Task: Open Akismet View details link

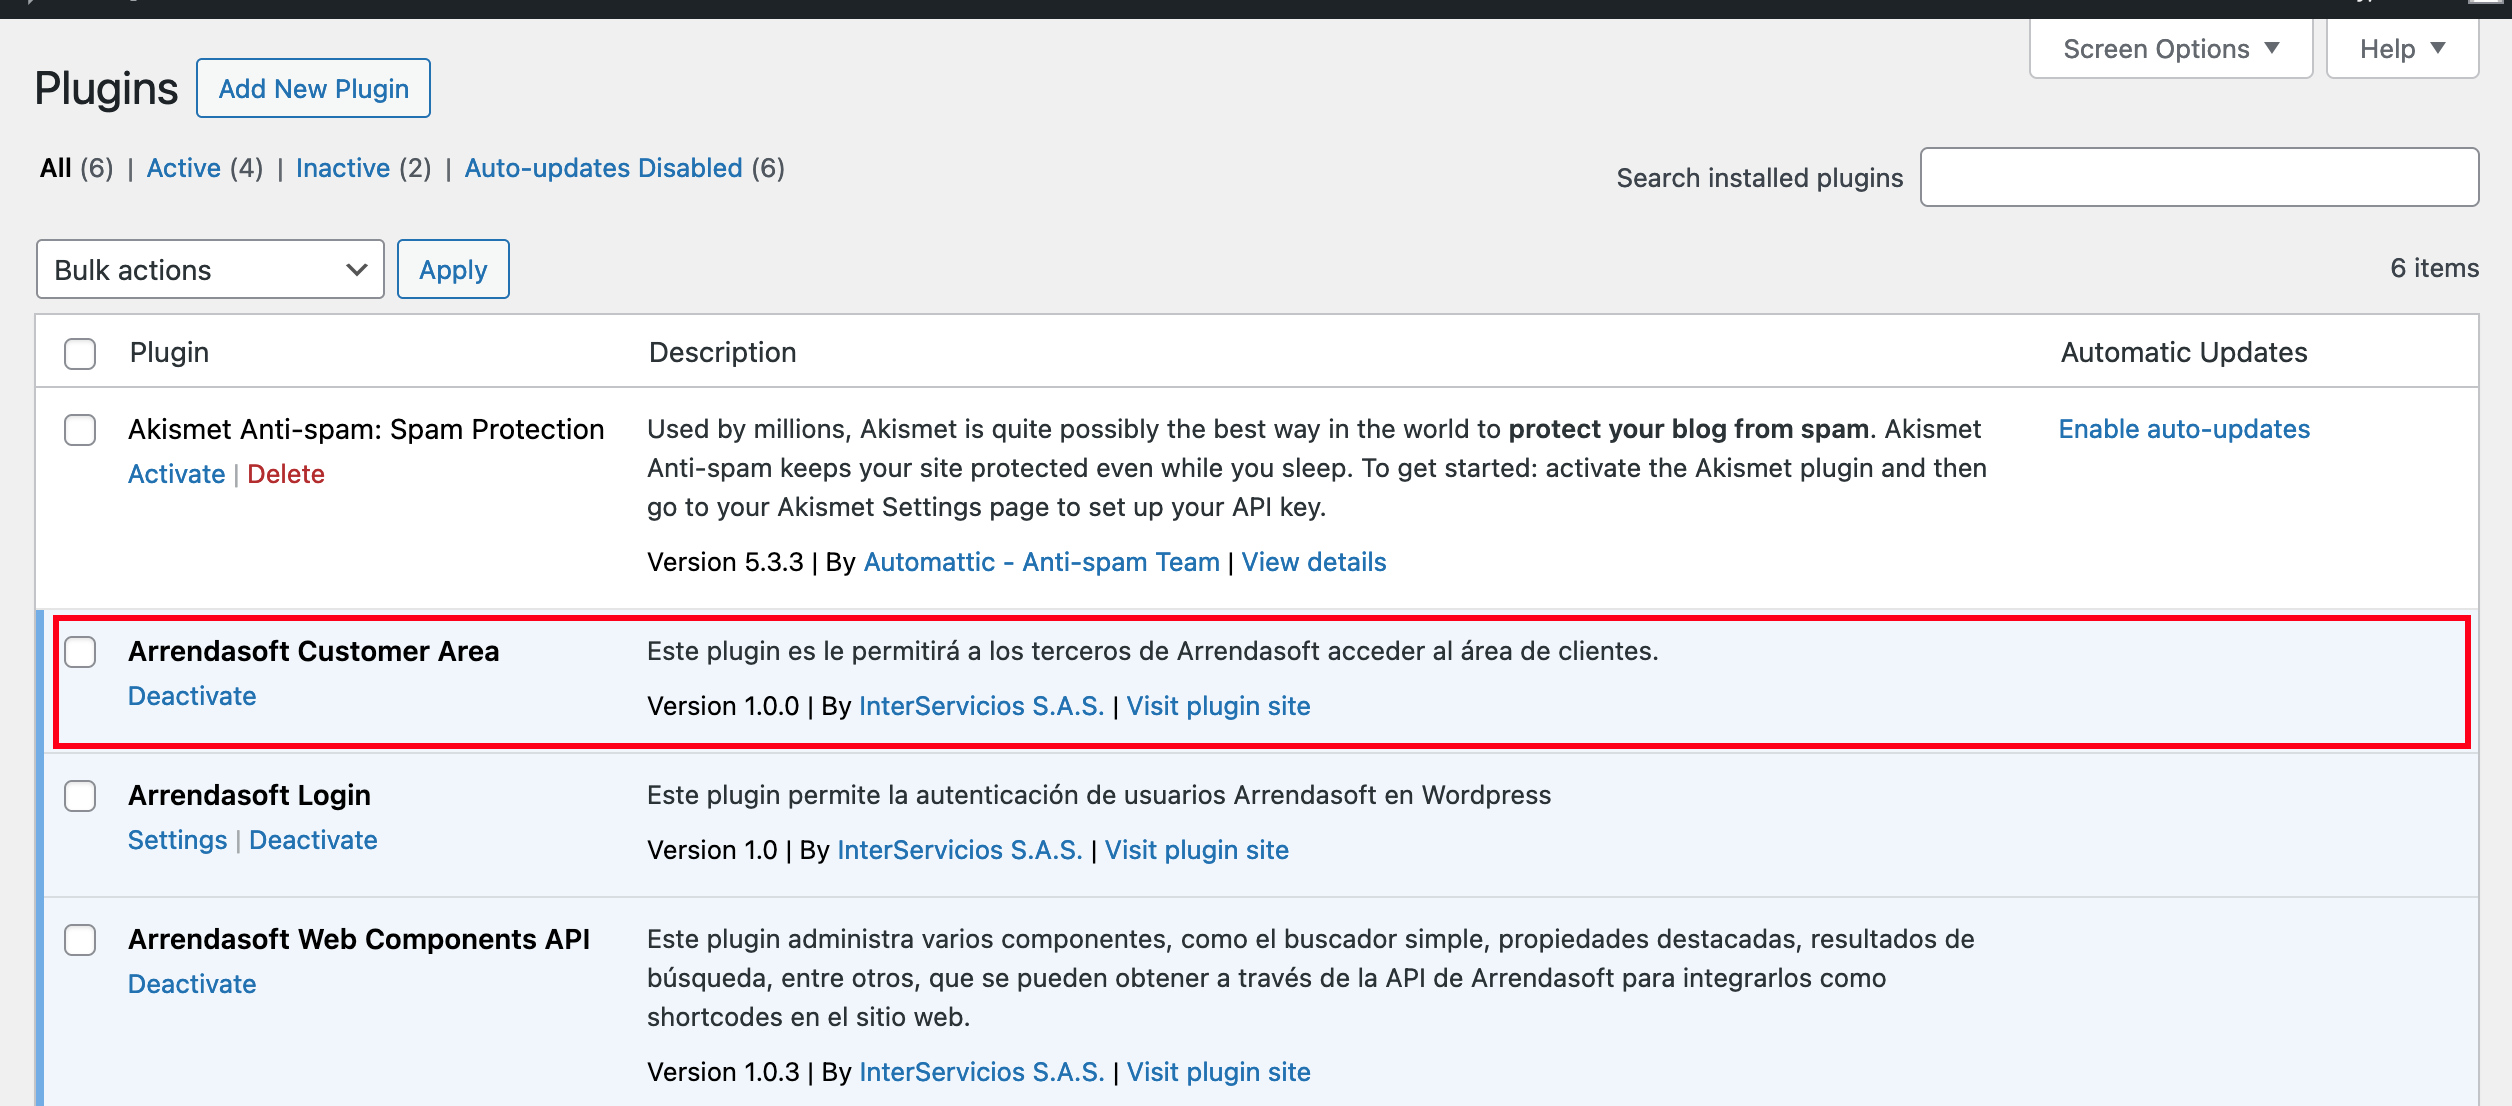Action: pos(1313,562)
